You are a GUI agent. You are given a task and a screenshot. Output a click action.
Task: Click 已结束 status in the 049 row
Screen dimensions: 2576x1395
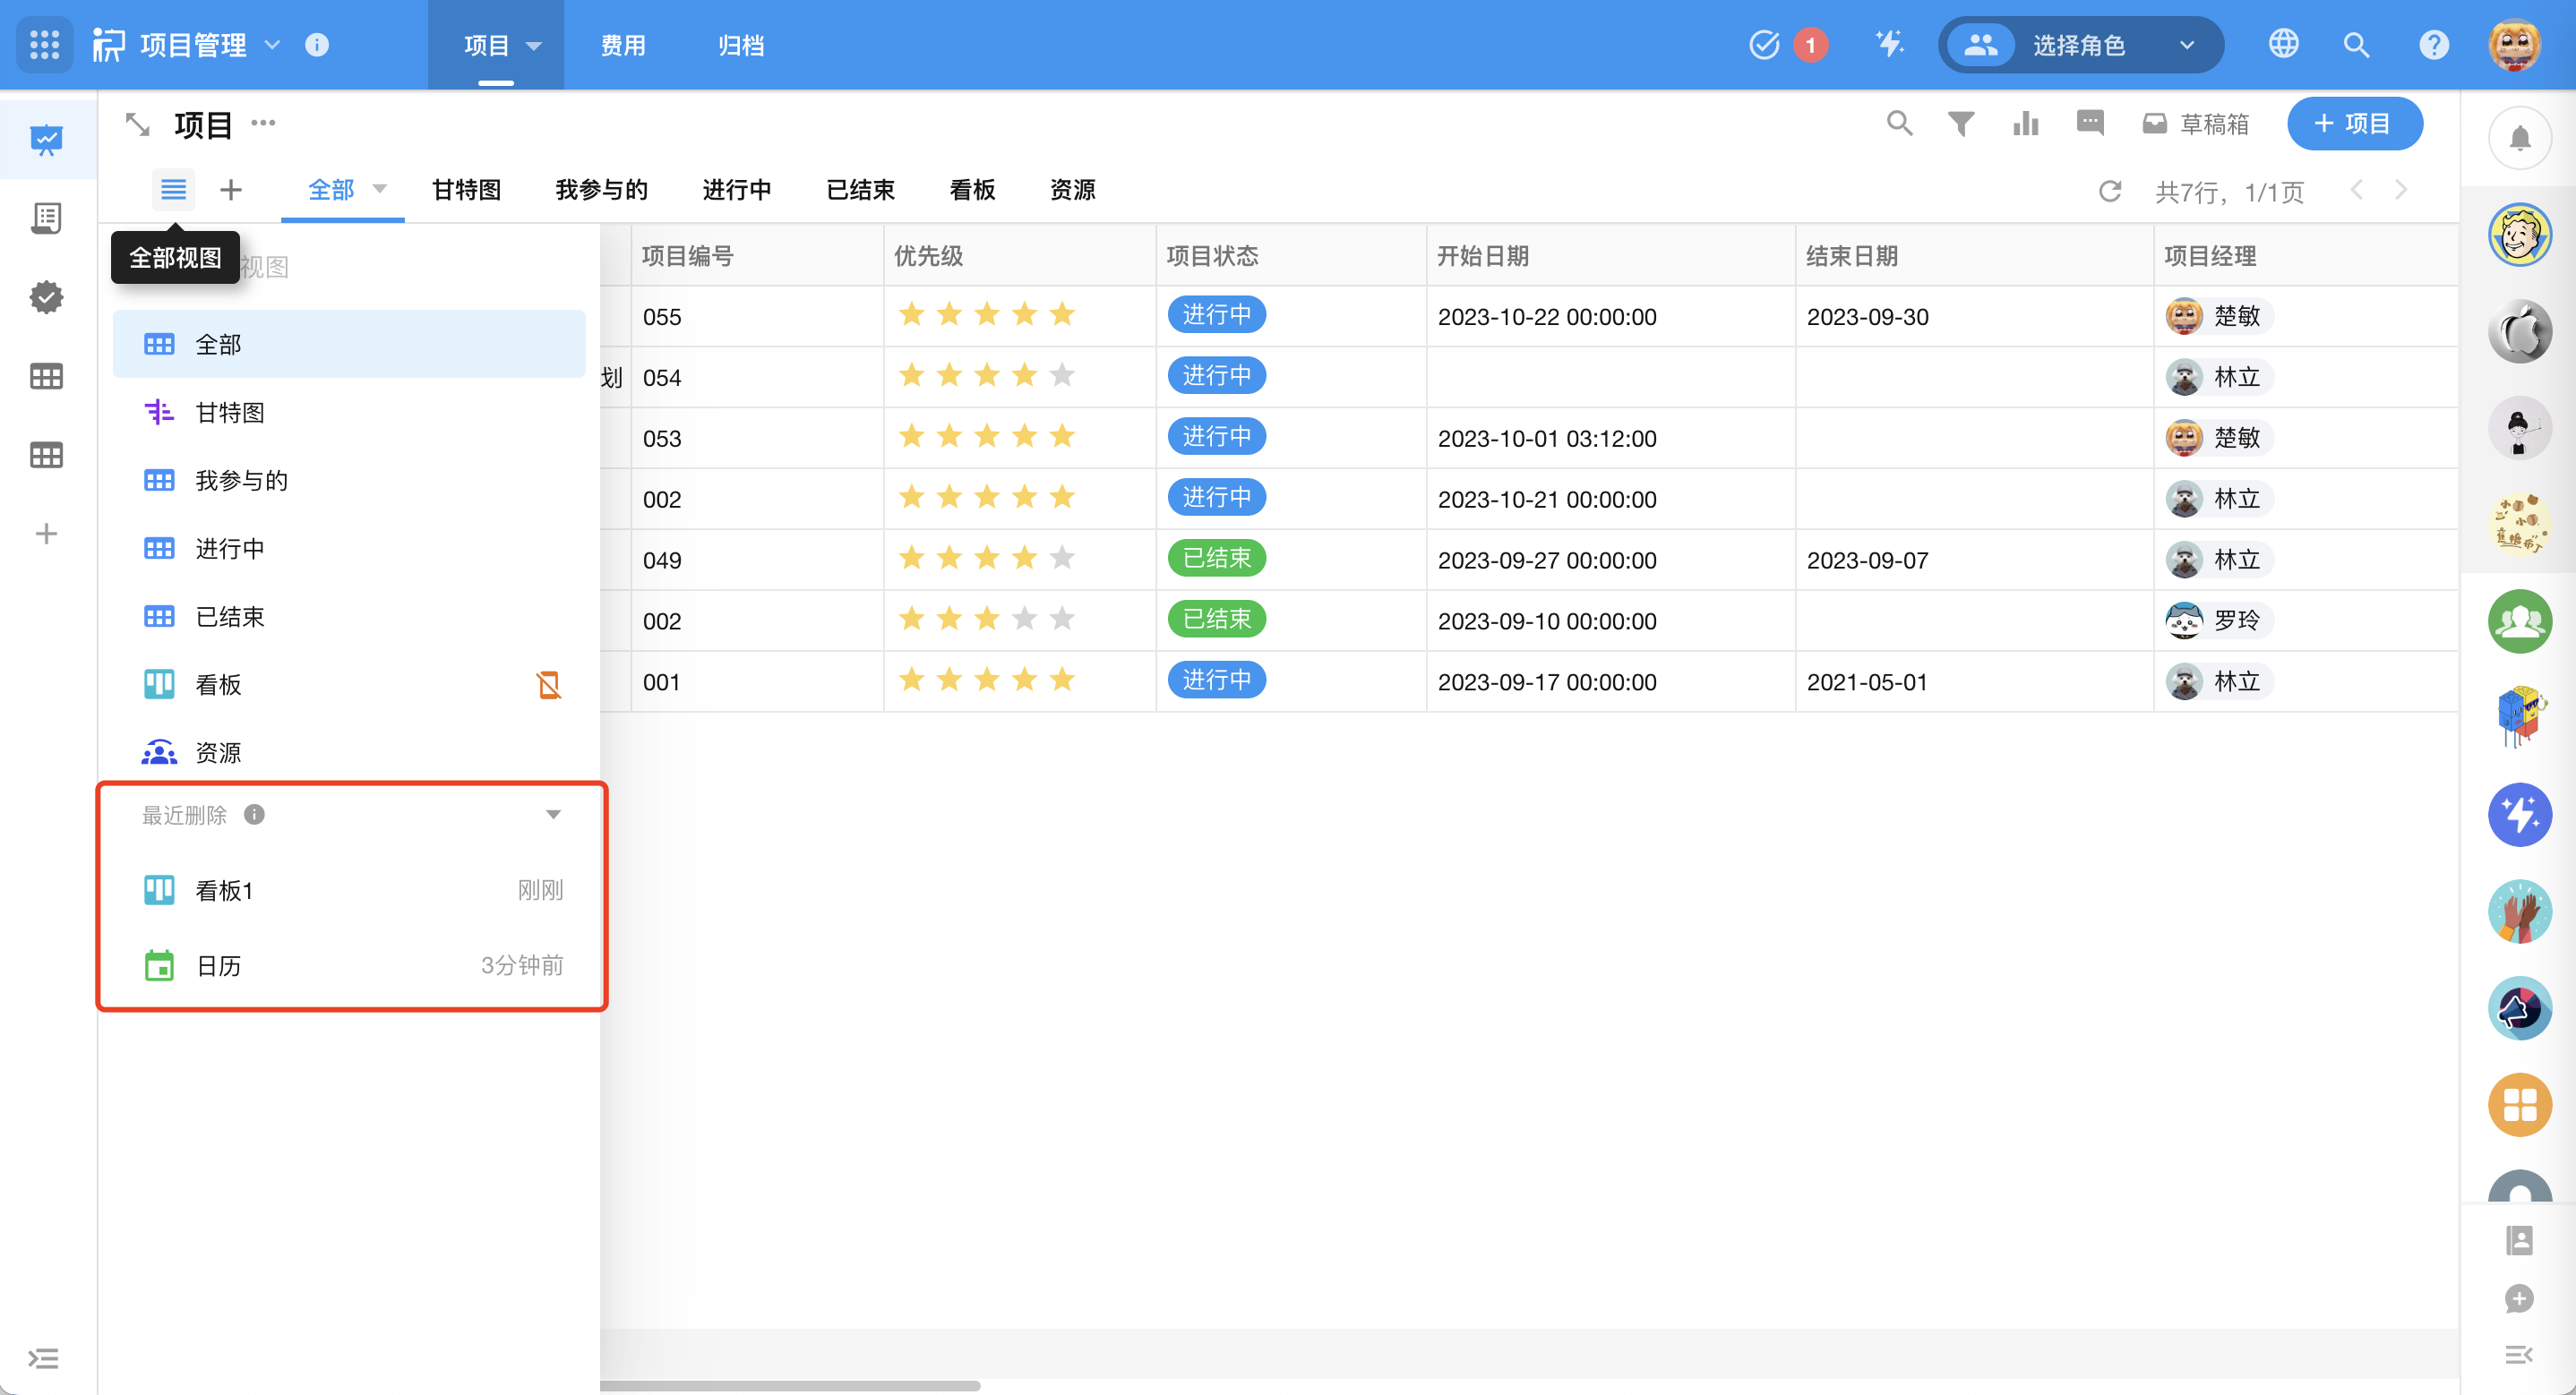1217,558
